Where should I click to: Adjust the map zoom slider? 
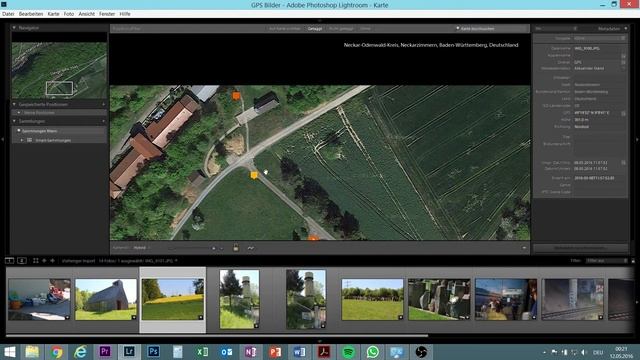tap(190, 248)
